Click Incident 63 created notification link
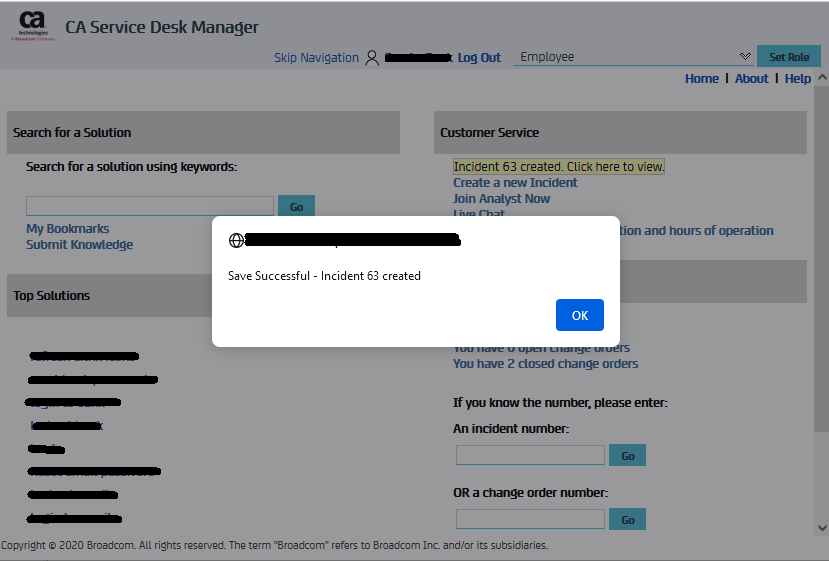This screenshot has width=829, height=561. point(559,167)
